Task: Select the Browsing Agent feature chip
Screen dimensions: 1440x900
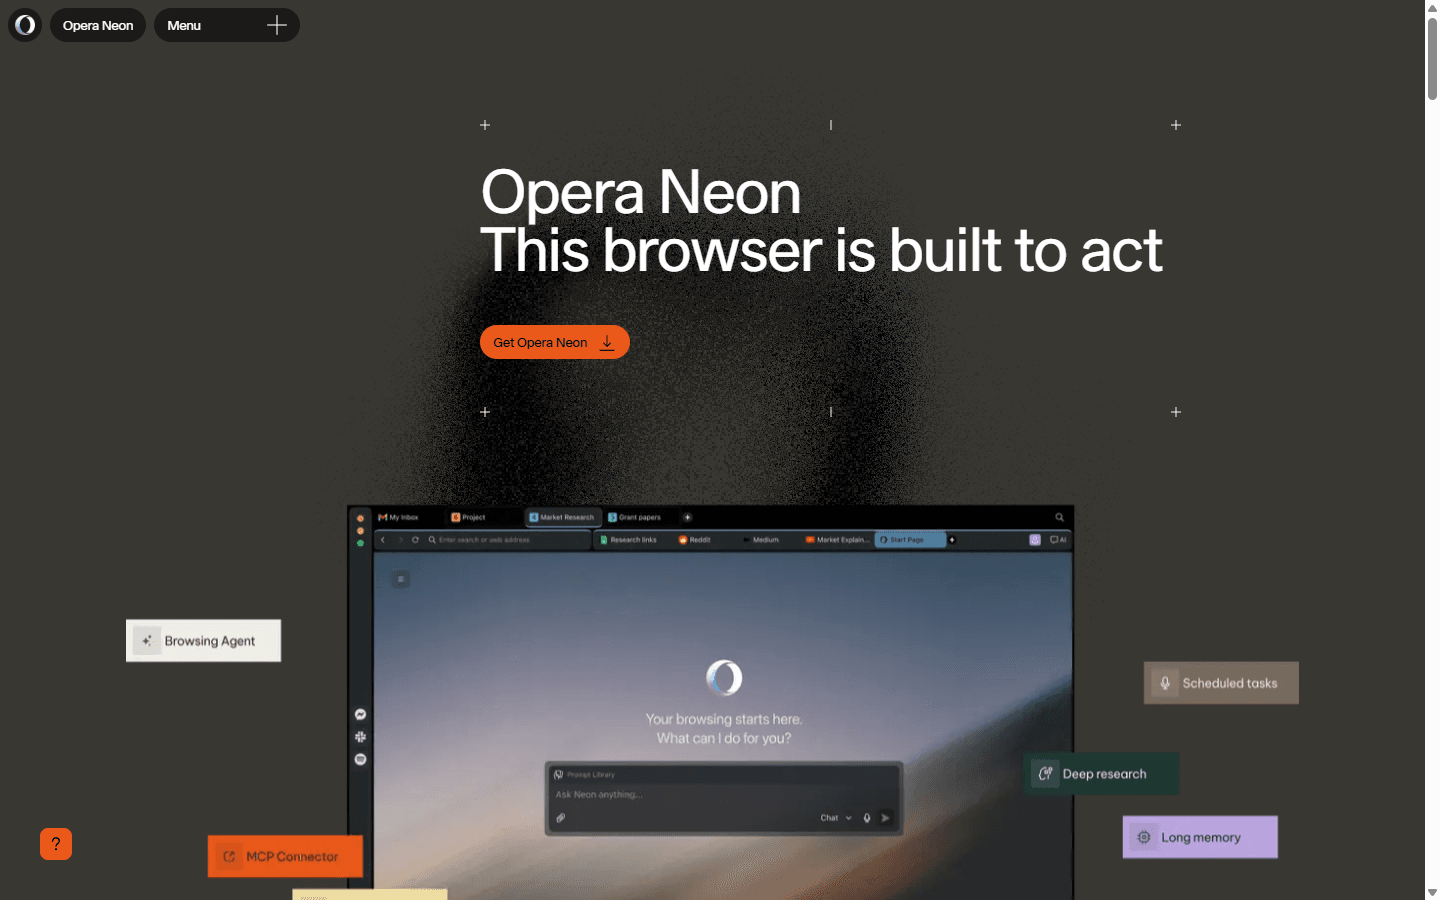Action: [203, 641]
